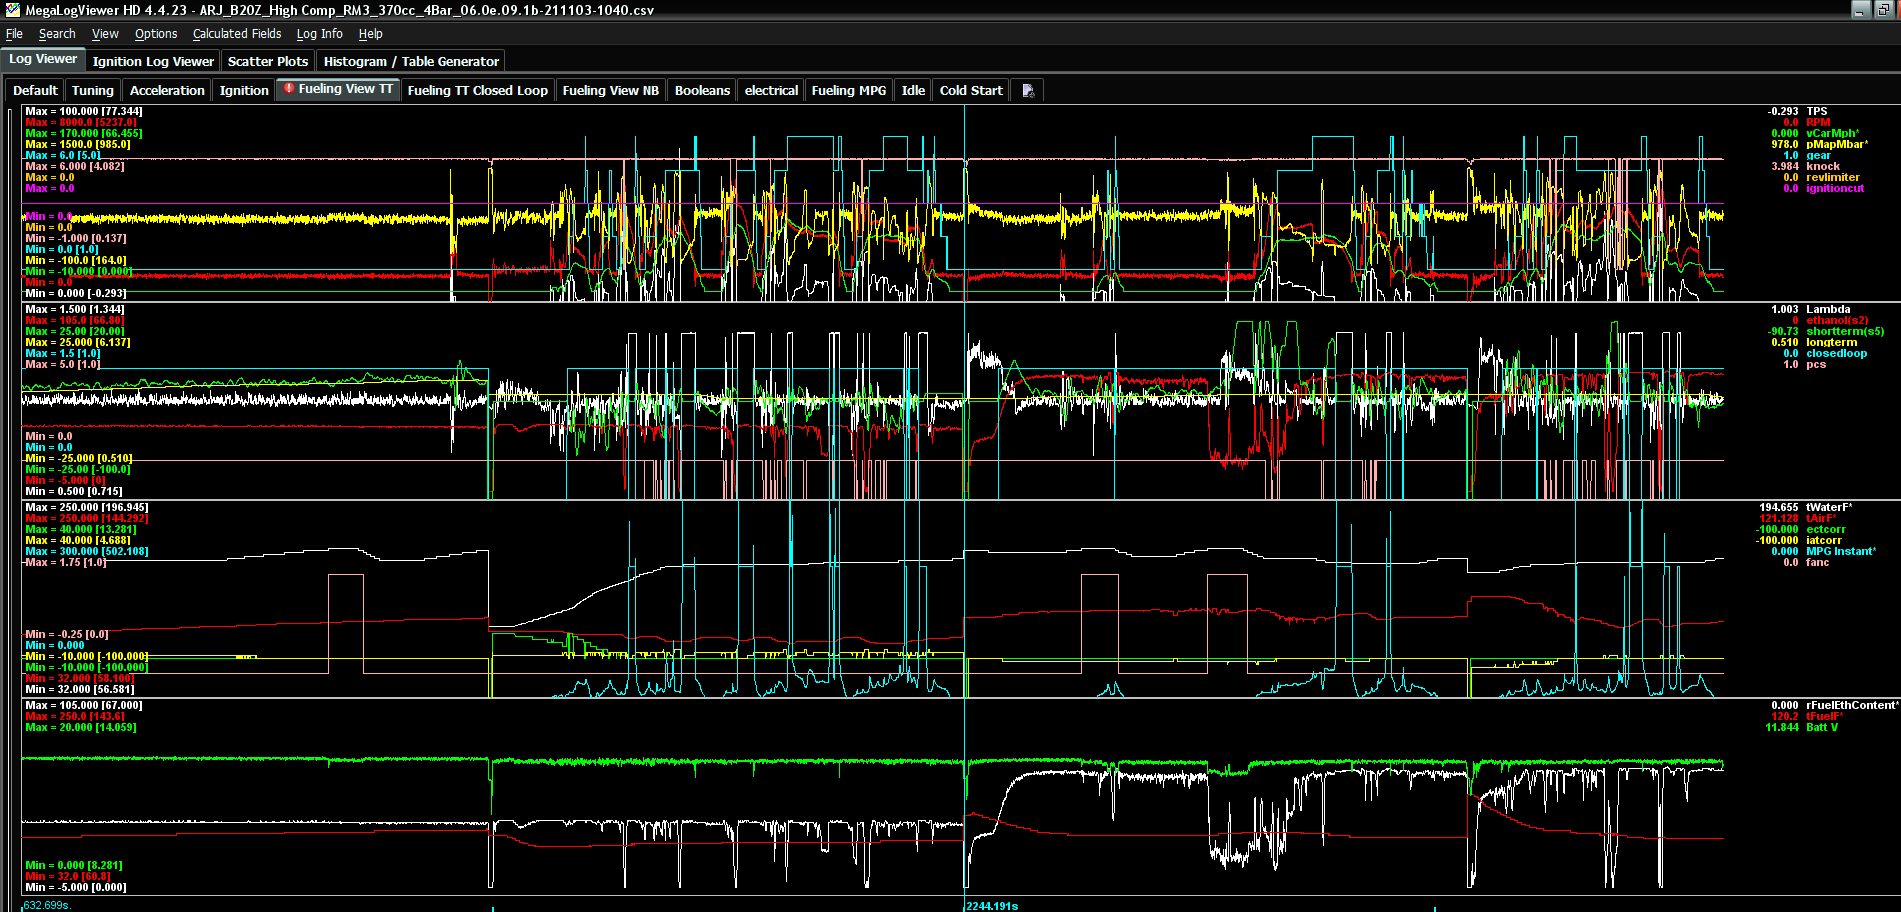Image resolution: width=1901 pixels, height=912 pixels.
Task: Click the 2244.191s cursor time marker
Action: pos(992,906)
